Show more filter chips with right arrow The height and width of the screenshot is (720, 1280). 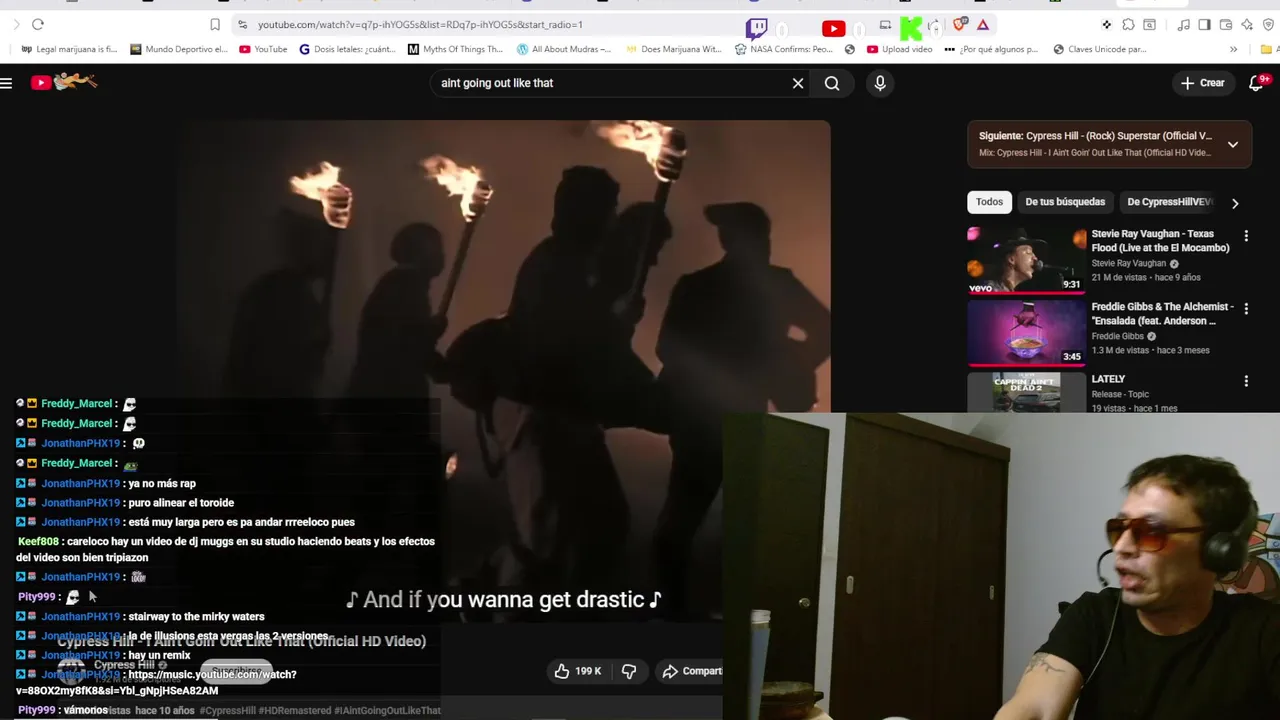click(1235, 203)
